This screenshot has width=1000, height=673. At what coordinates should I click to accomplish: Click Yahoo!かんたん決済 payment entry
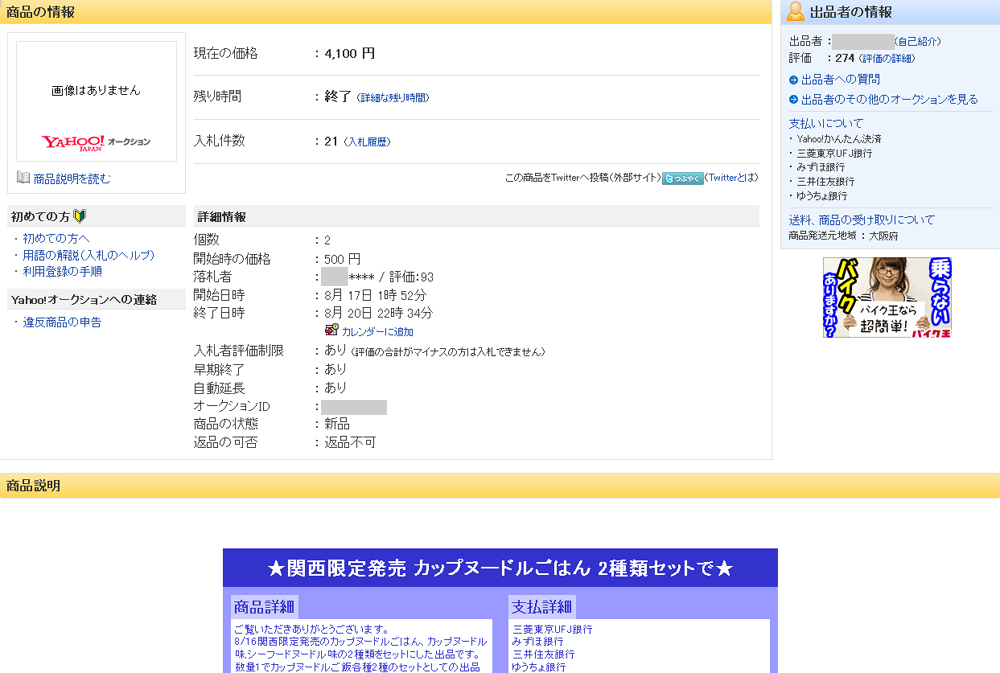point(839,138)
